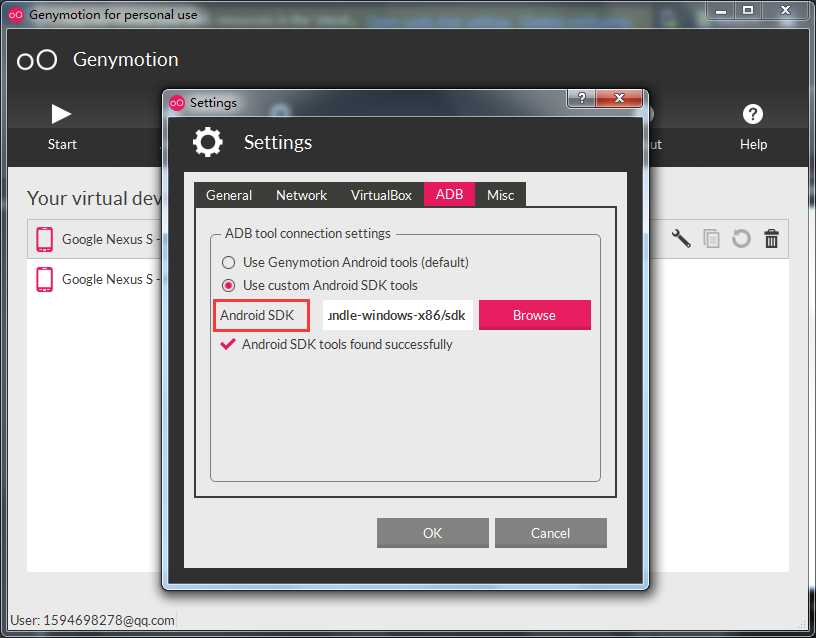This screenshot has height=638, width=816.
Task: Select the ADB tab
Action: (x=449, y=195)
